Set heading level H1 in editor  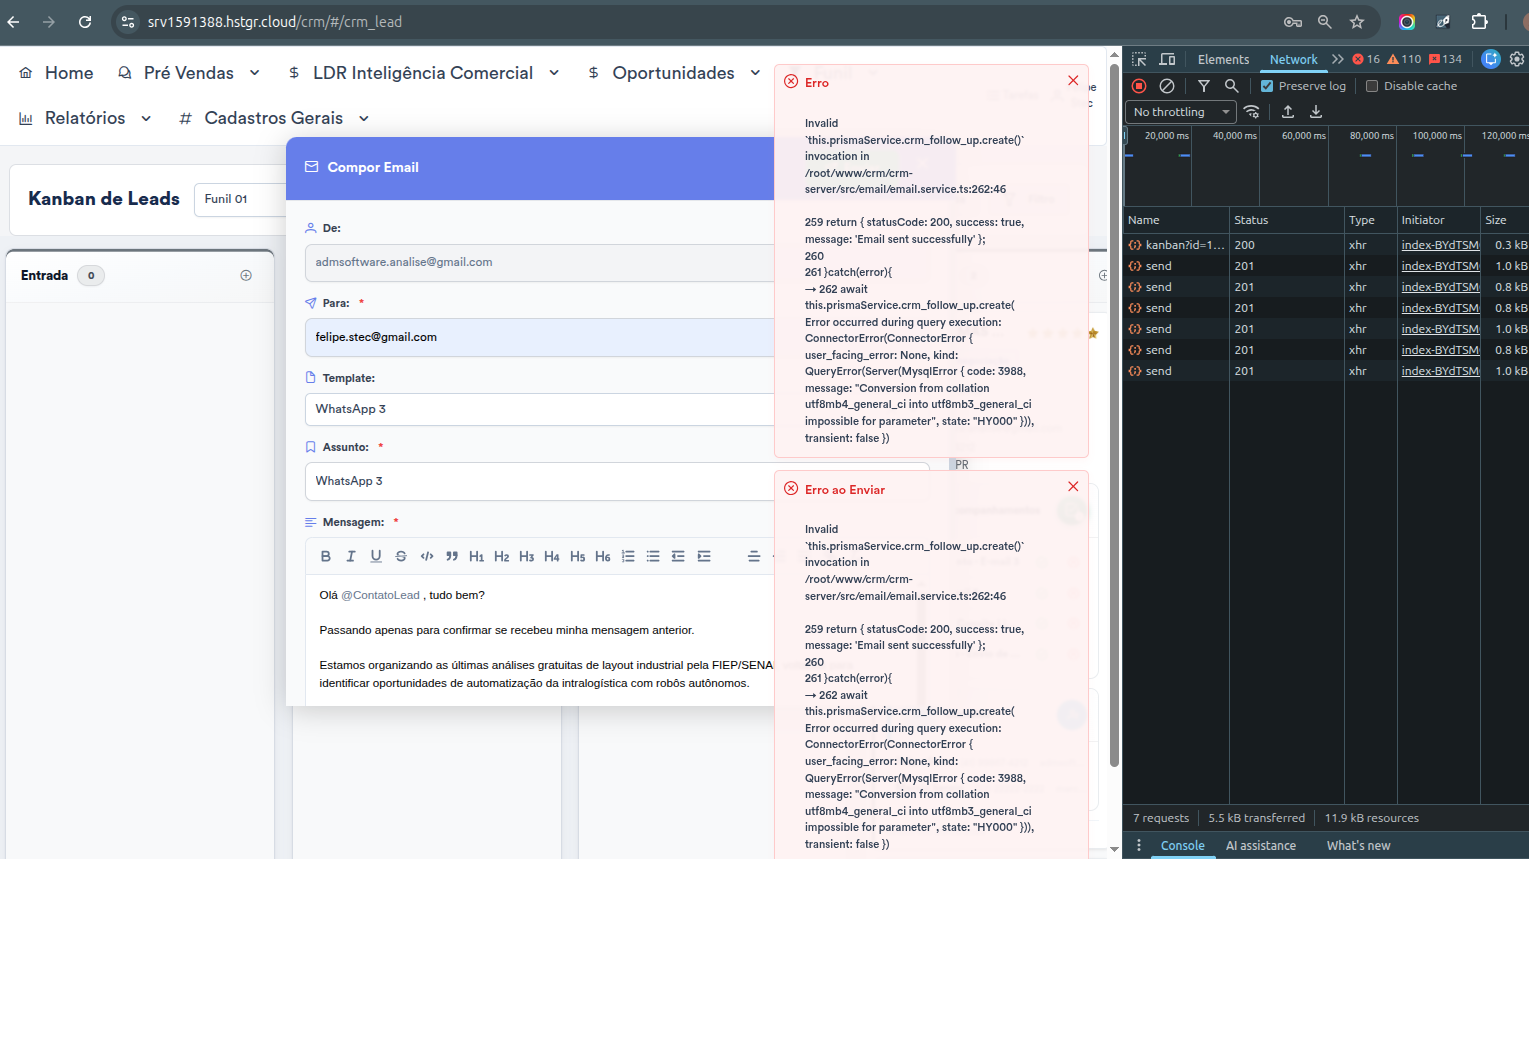pyautogui.click(x=477, y=556)
